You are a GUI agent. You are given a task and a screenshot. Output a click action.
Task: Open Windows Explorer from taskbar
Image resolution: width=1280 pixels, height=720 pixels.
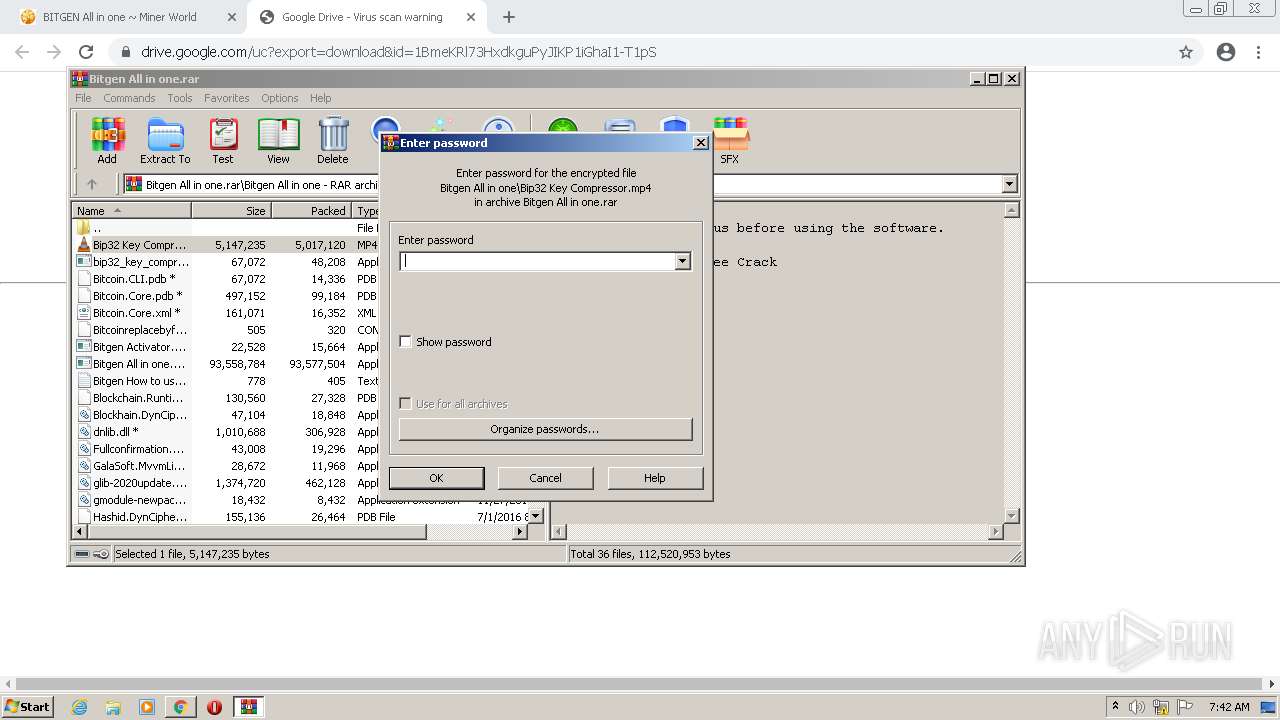[113, 707]
